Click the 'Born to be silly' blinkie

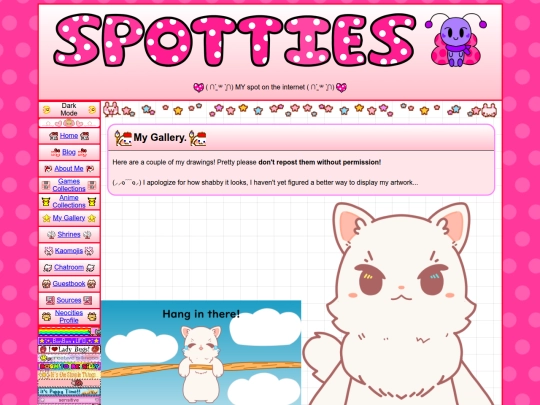point(69,366)
